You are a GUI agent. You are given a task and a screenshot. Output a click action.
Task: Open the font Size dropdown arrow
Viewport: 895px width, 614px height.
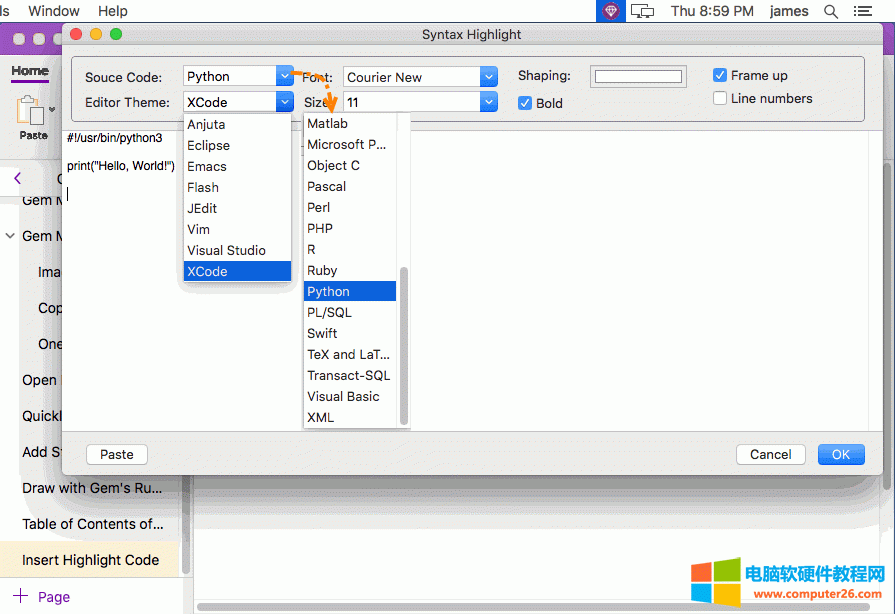click(x=488, y=102)
